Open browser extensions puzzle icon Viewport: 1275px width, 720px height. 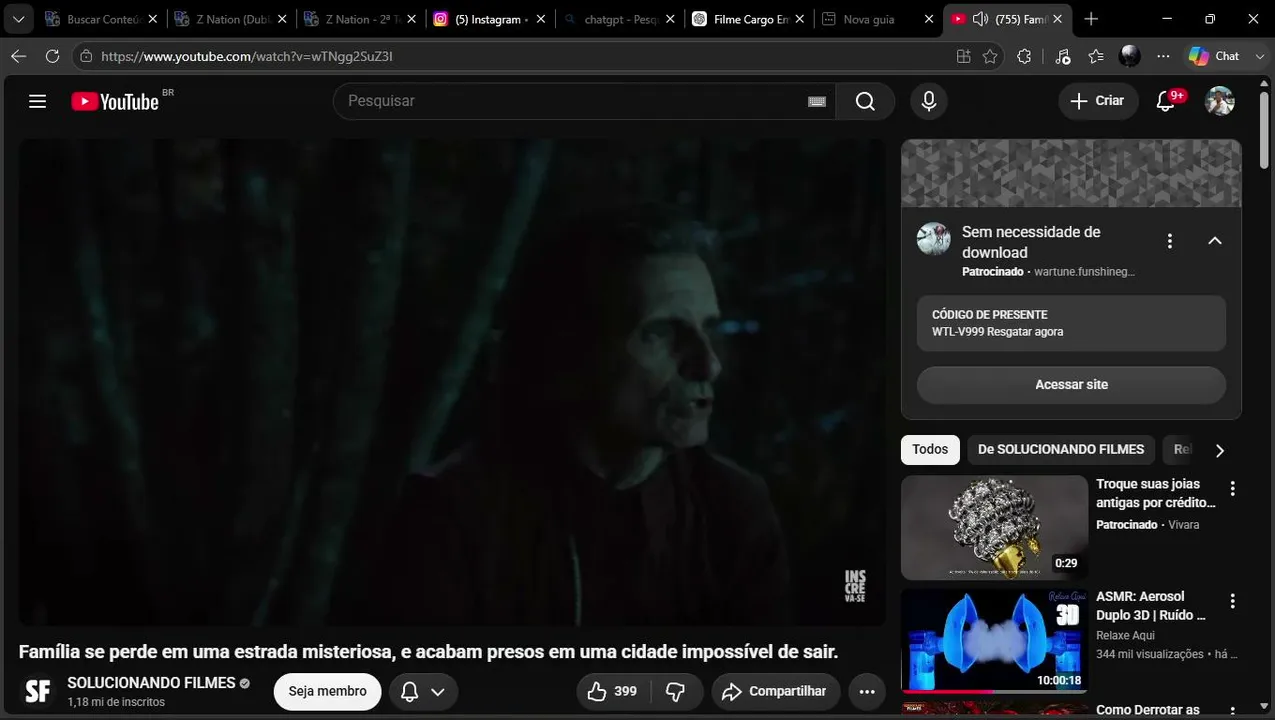tap(1024, 56)
